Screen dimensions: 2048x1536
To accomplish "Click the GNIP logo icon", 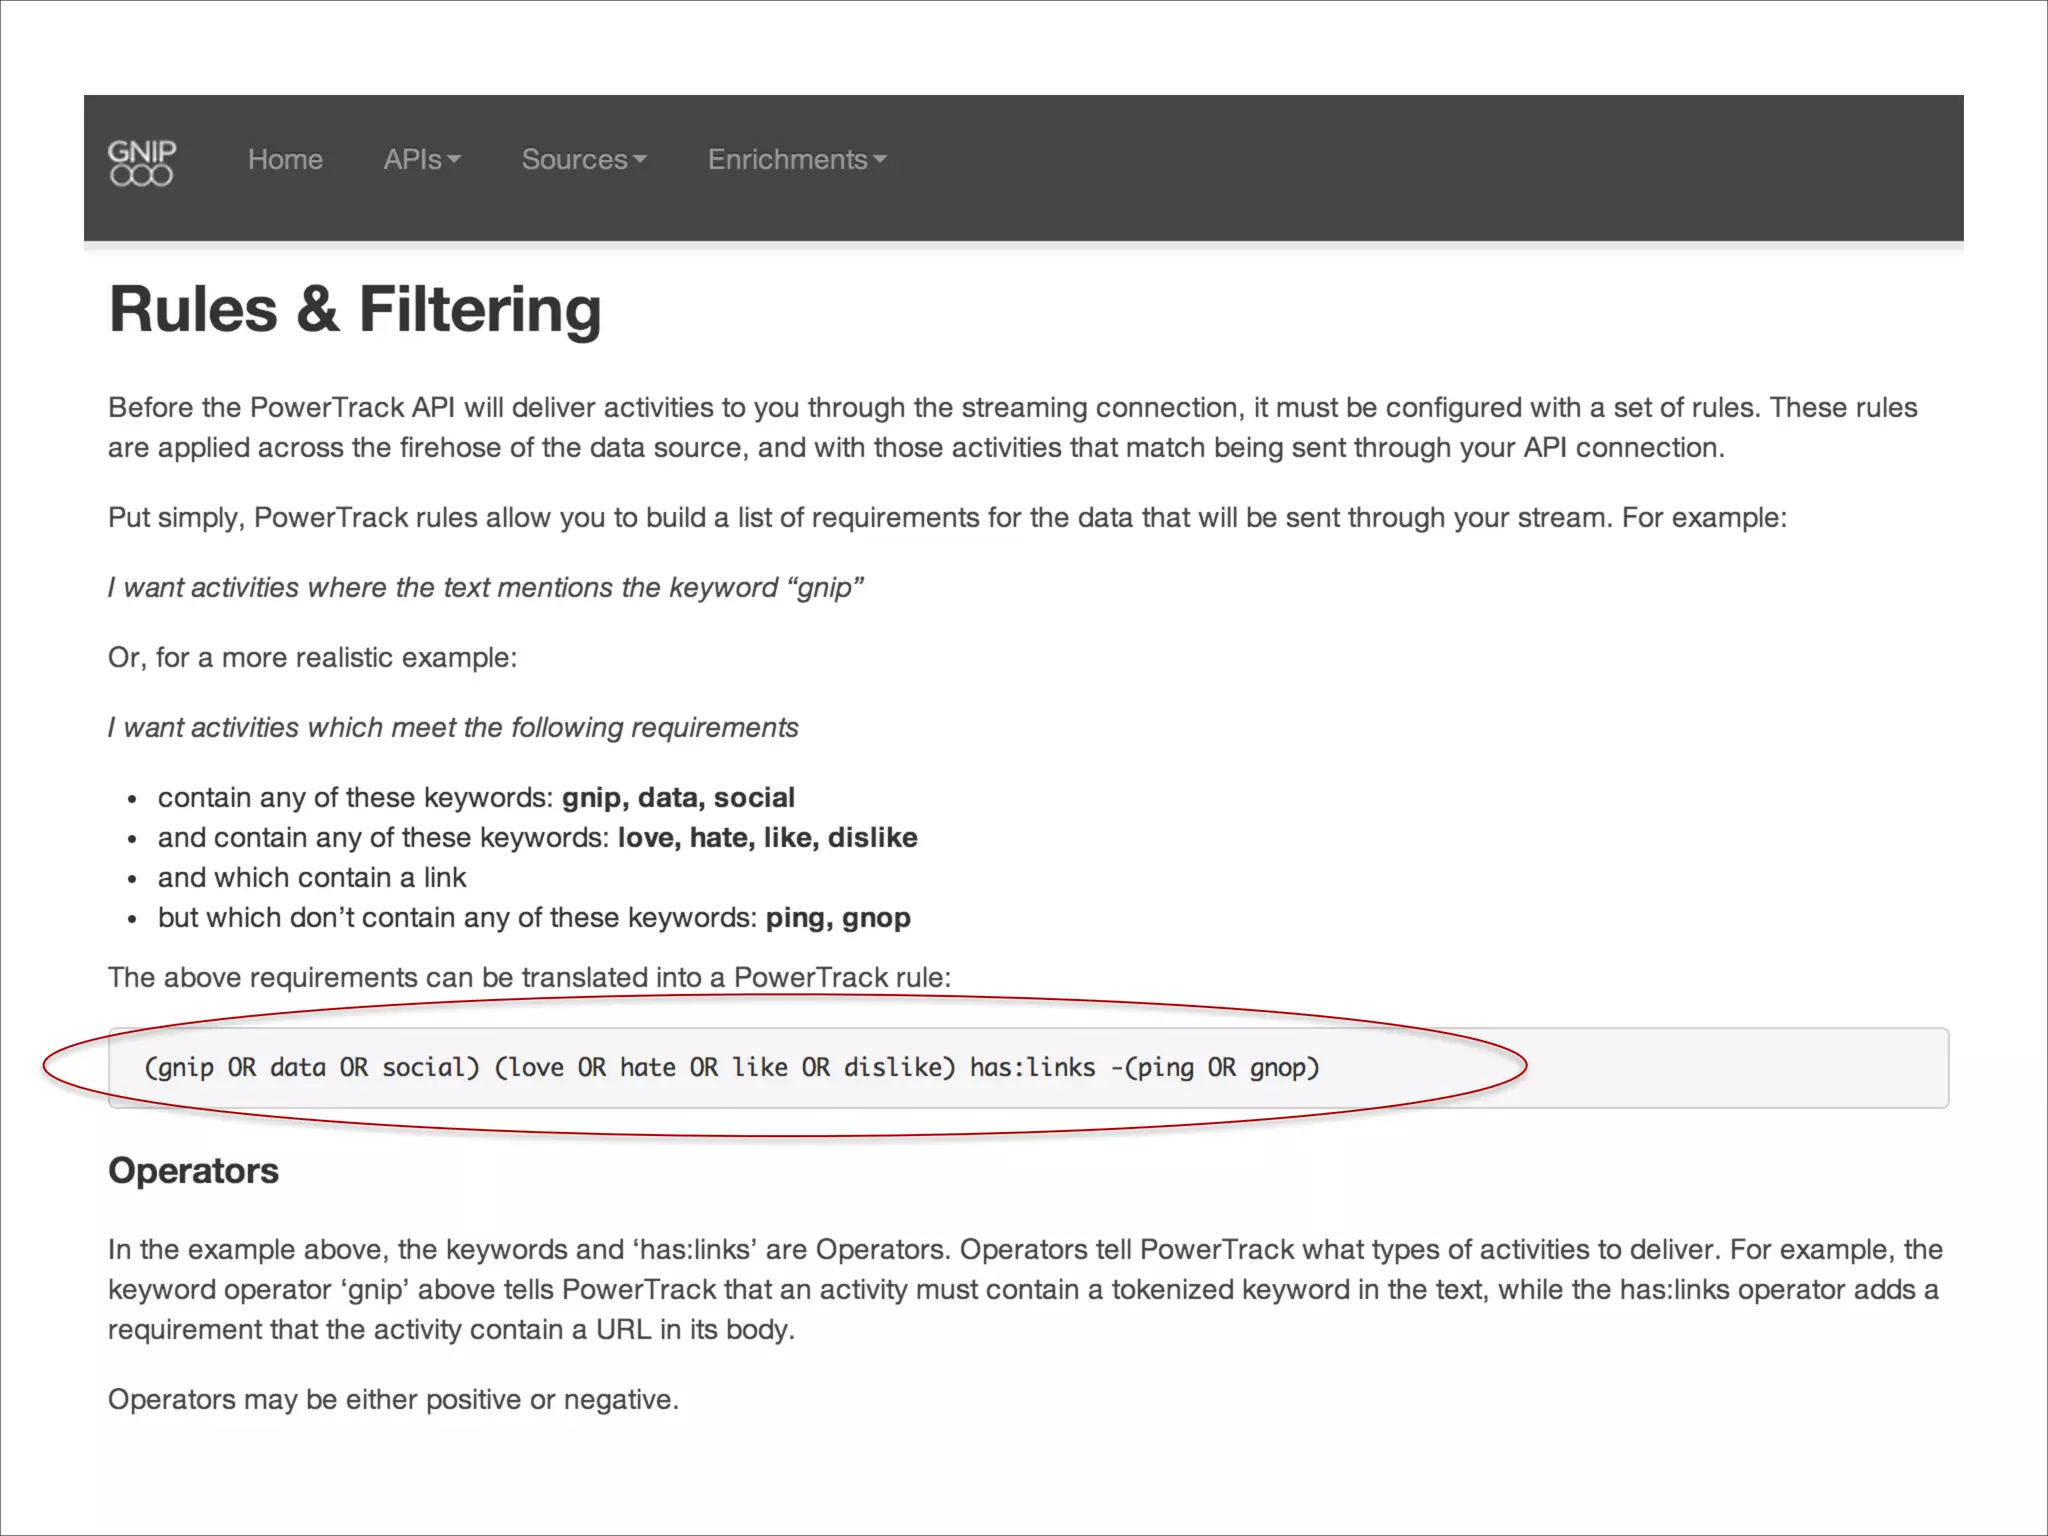I will 141,162.
